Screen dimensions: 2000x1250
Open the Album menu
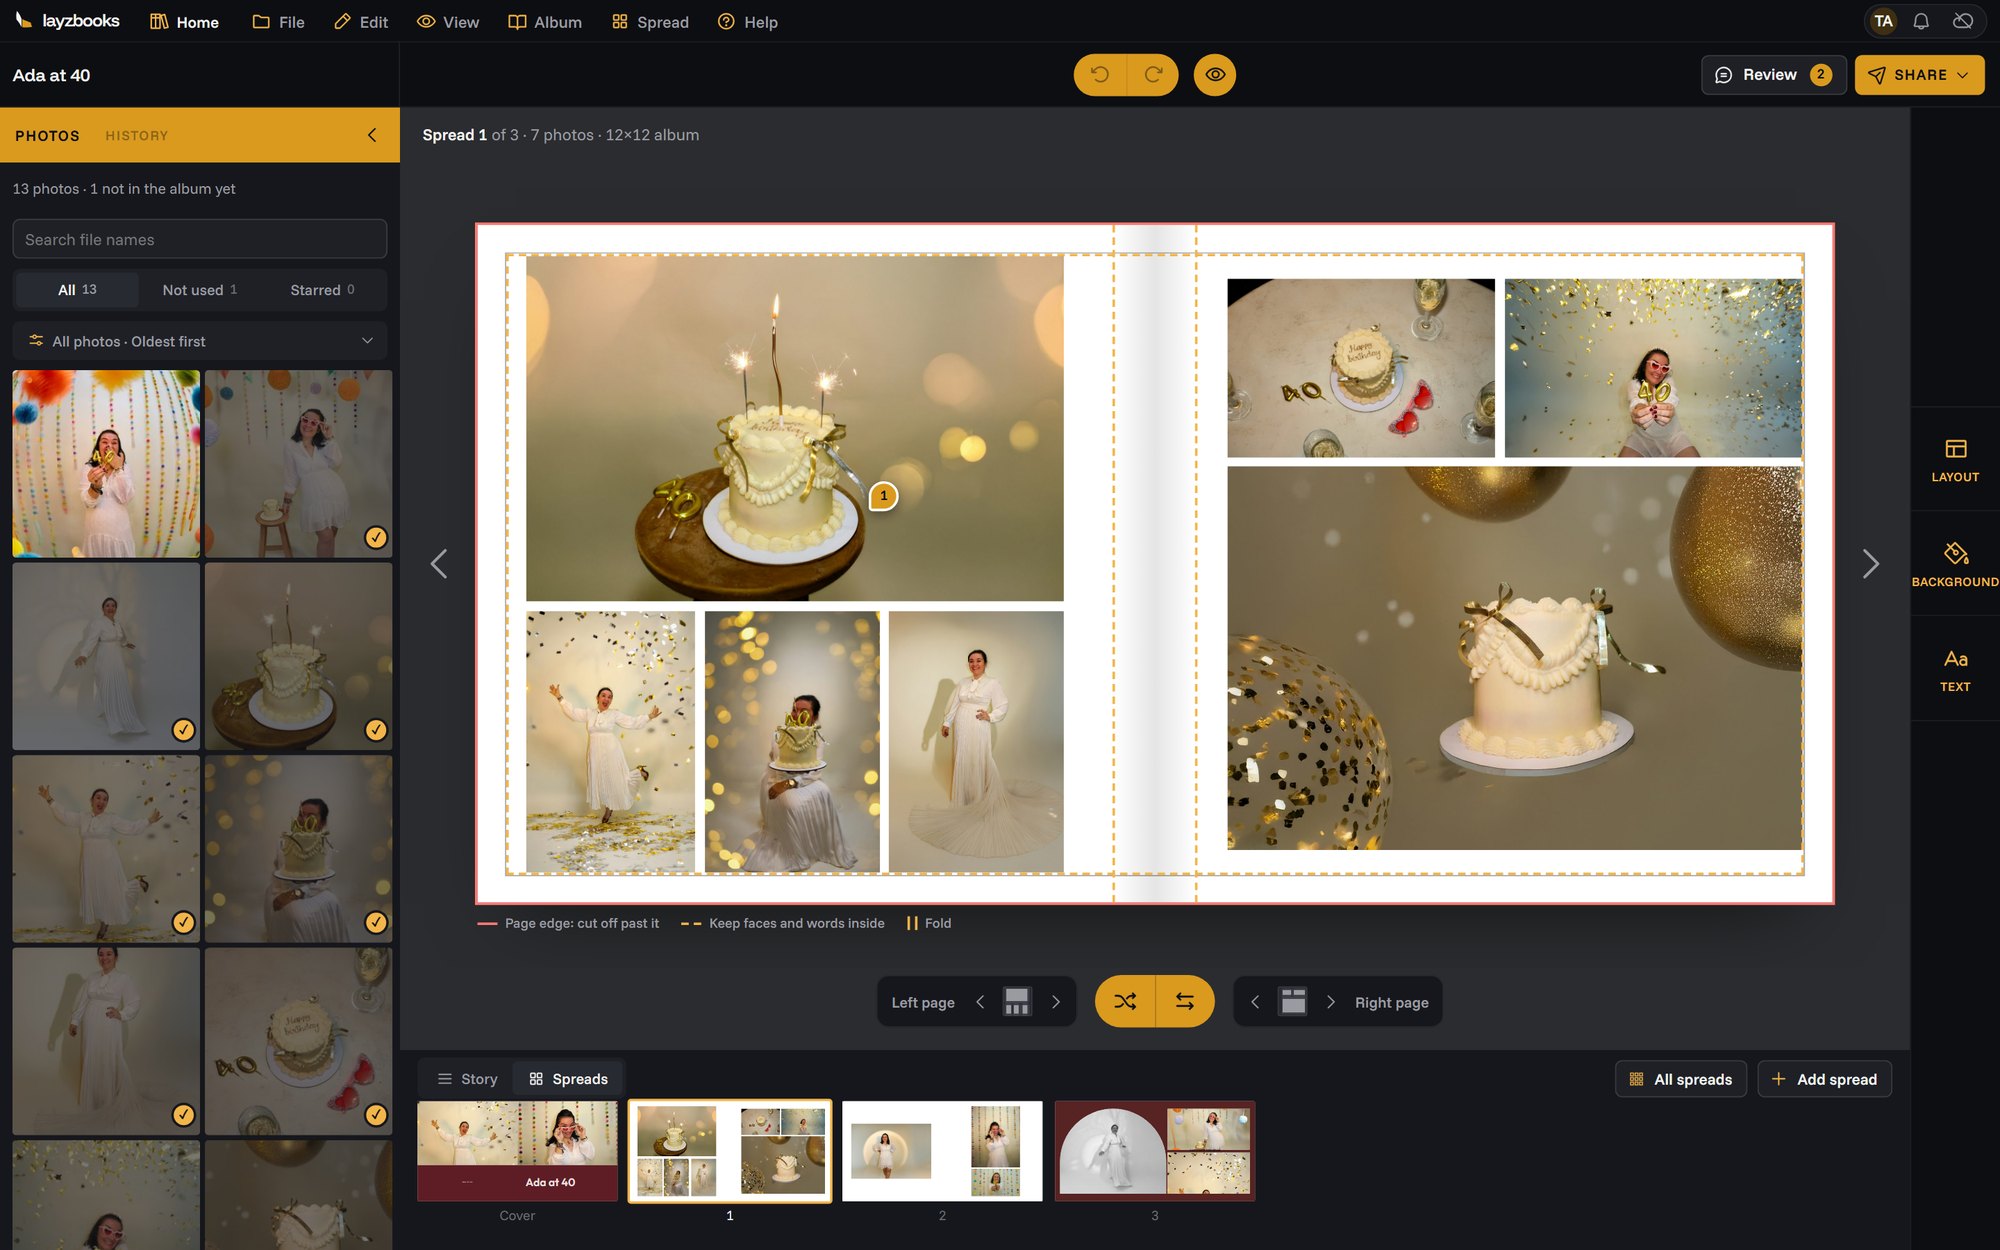tap(545, 22)
